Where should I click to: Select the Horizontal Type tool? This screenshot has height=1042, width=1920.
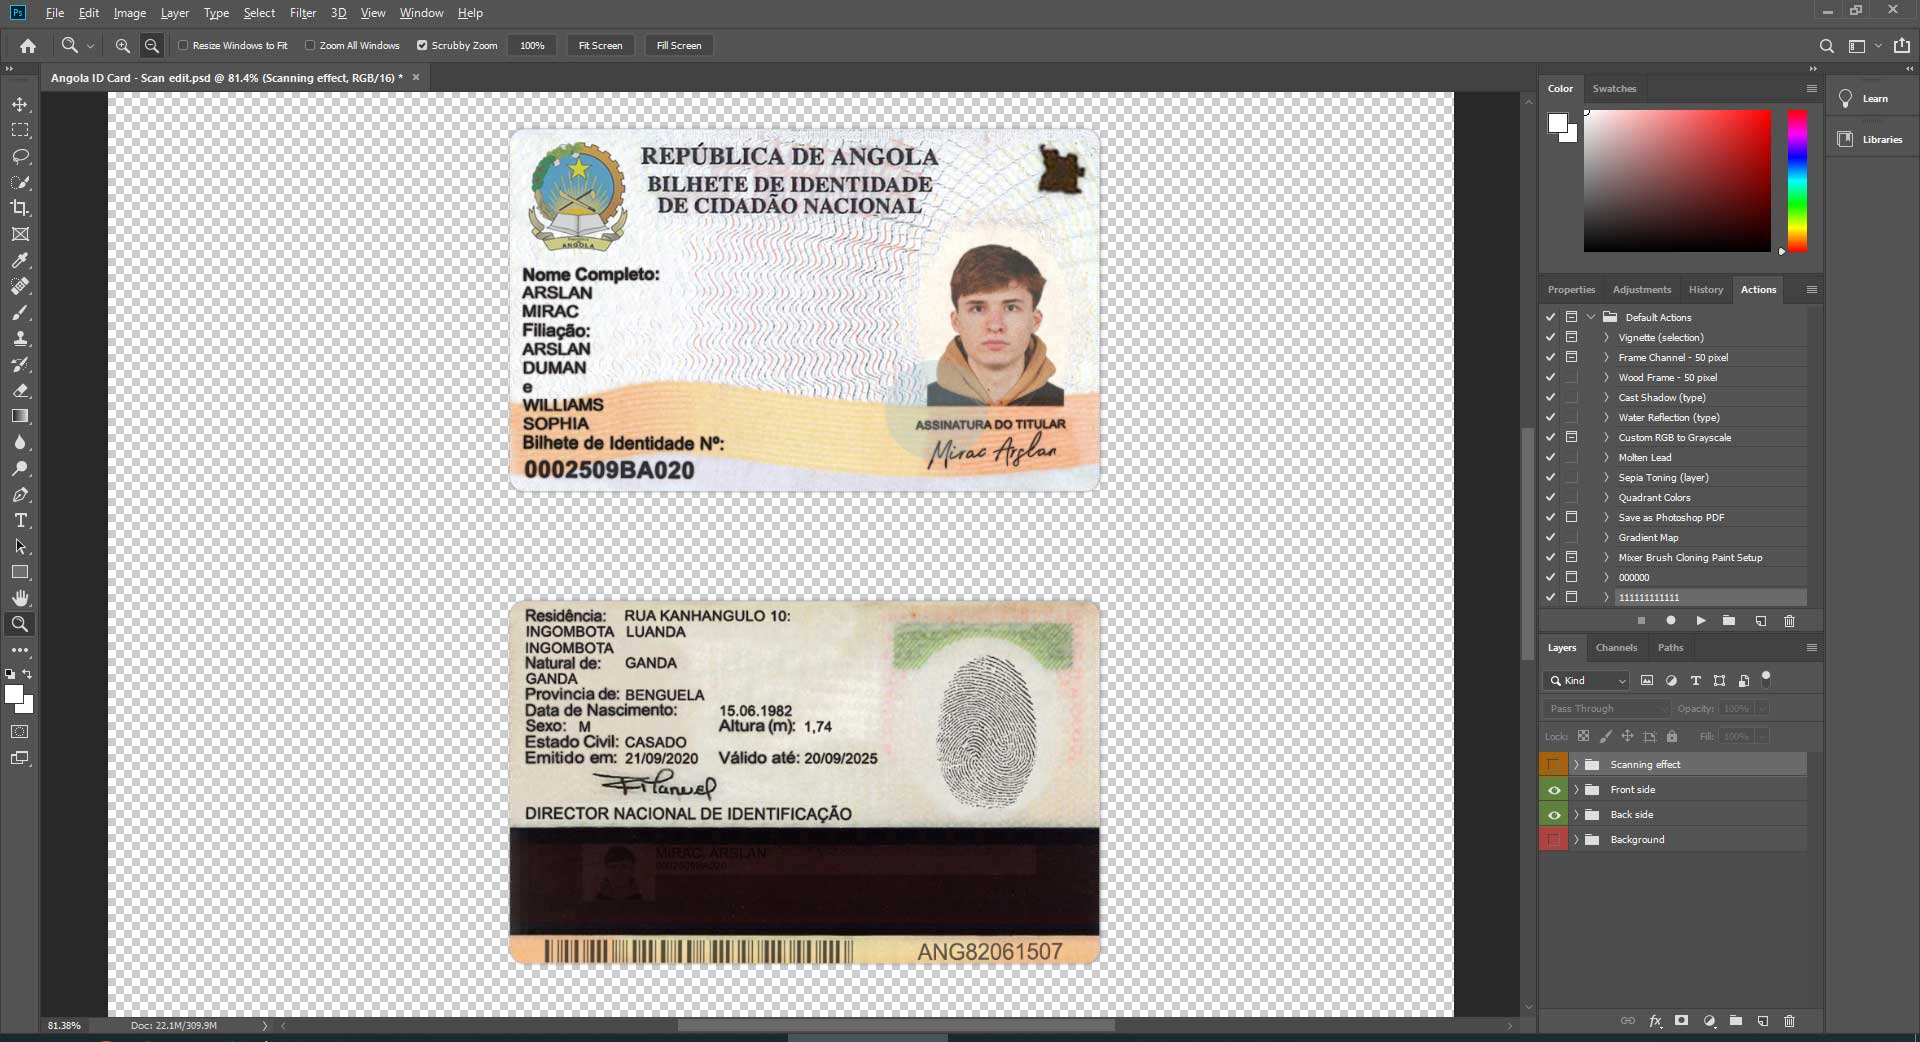pos(20,521)
